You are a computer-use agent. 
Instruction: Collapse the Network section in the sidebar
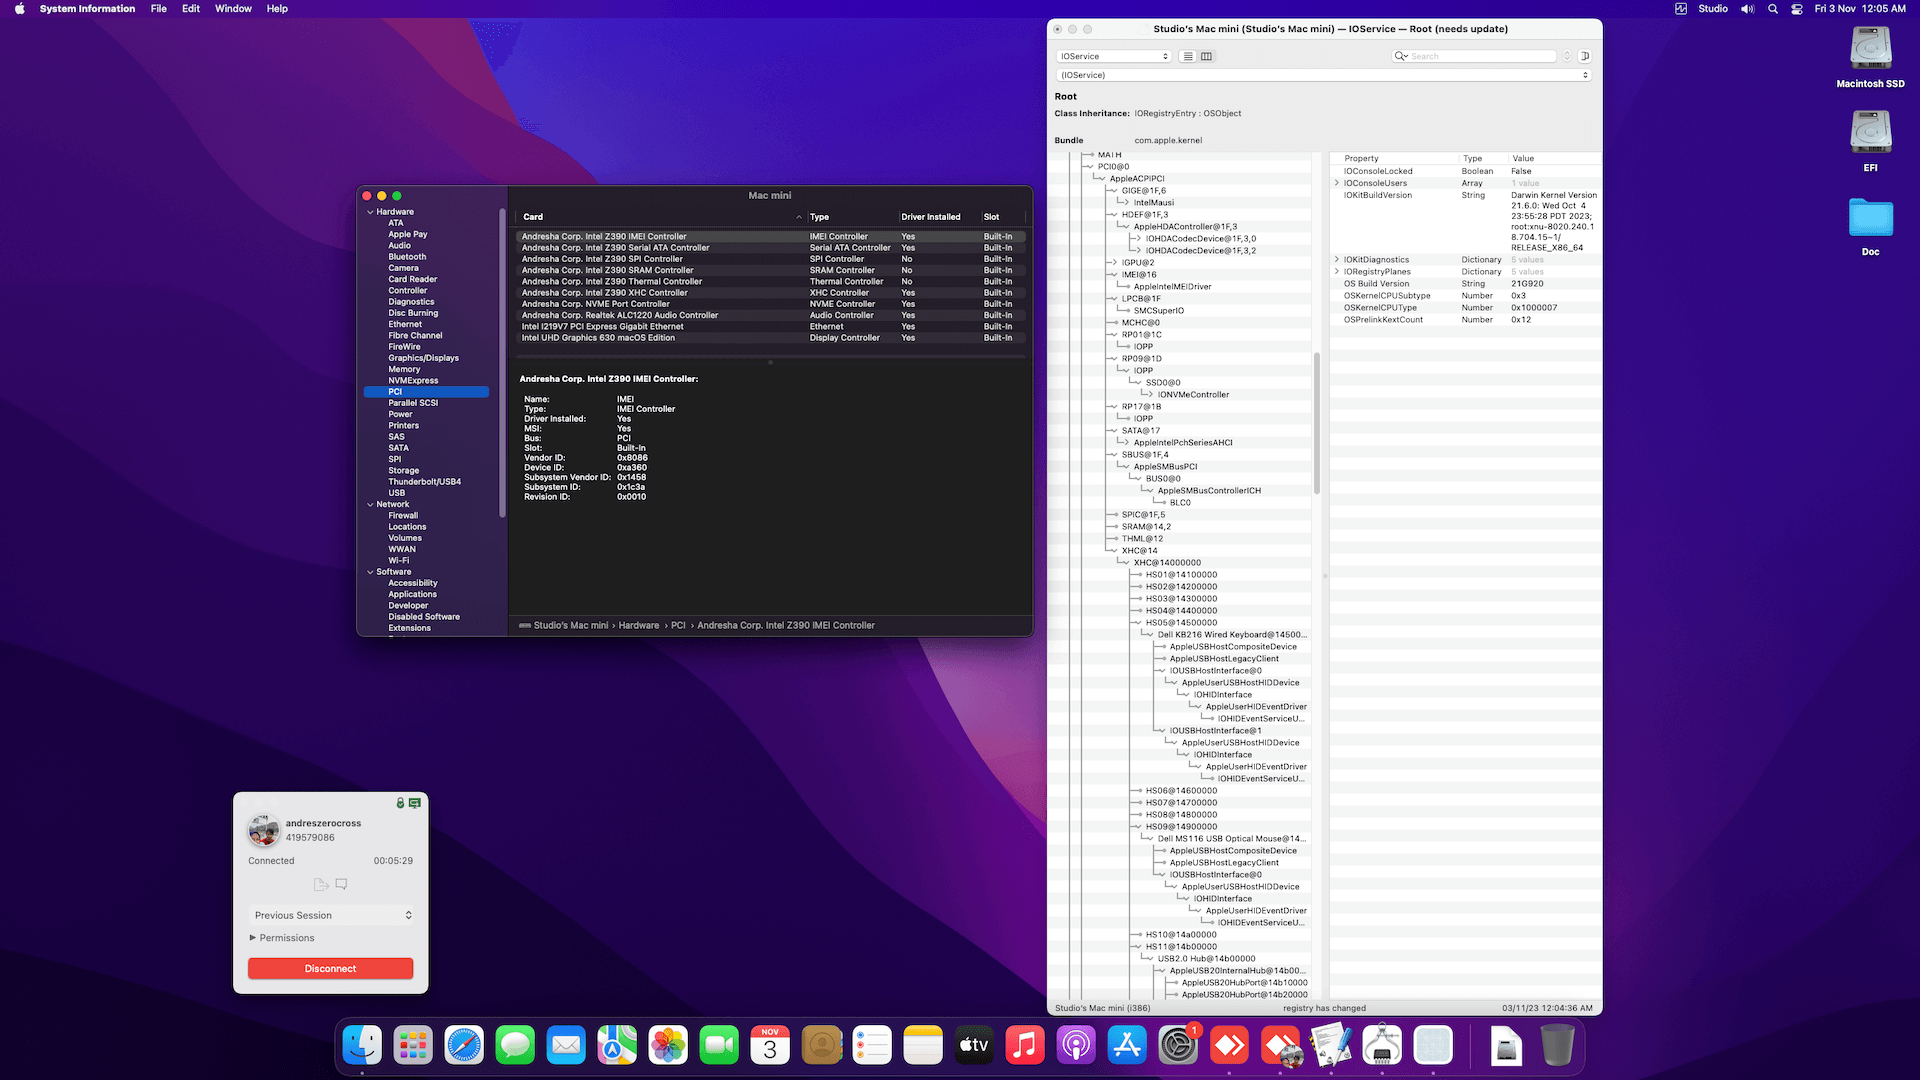(370, 505)
